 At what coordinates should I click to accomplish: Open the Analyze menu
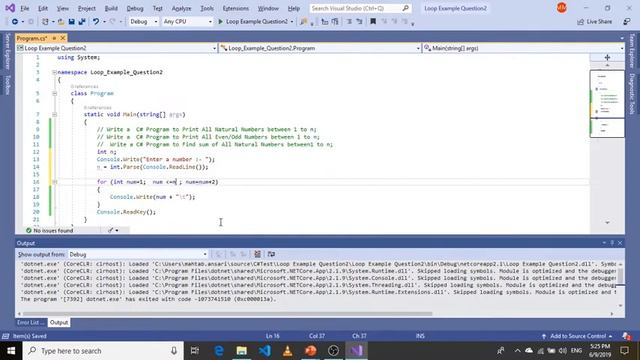tap(181, 8)
